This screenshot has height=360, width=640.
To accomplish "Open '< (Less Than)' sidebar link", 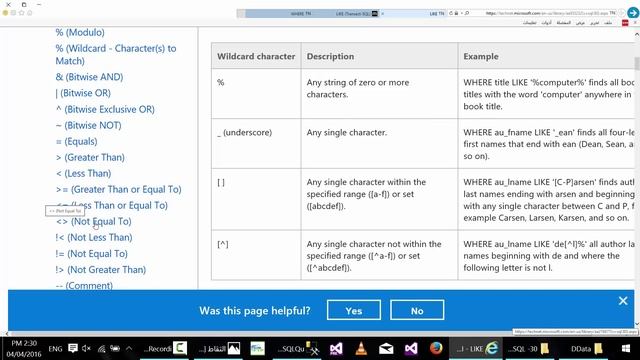I will click(x=84, y=173).
